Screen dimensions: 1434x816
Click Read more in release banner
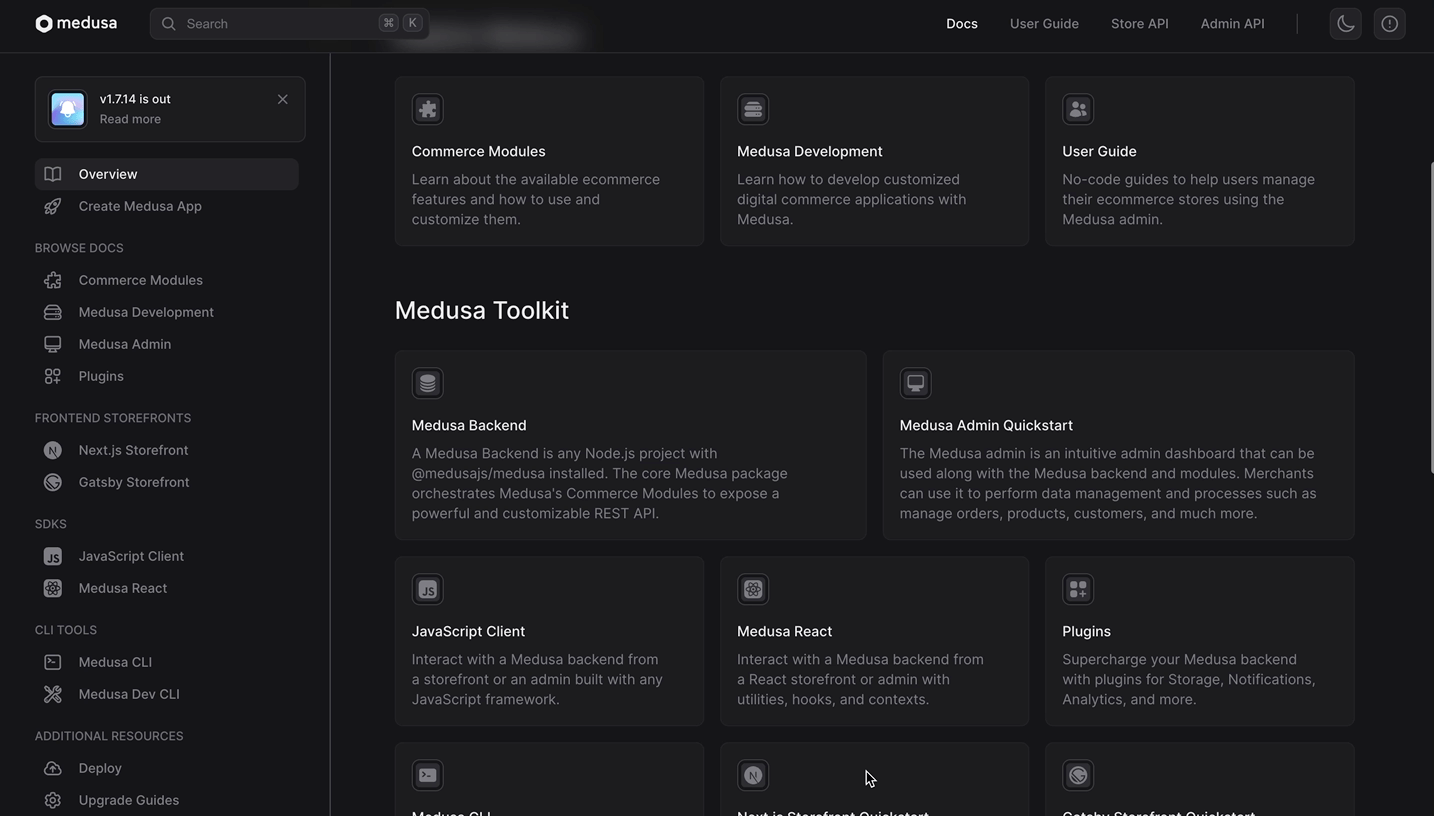[130, 119]
